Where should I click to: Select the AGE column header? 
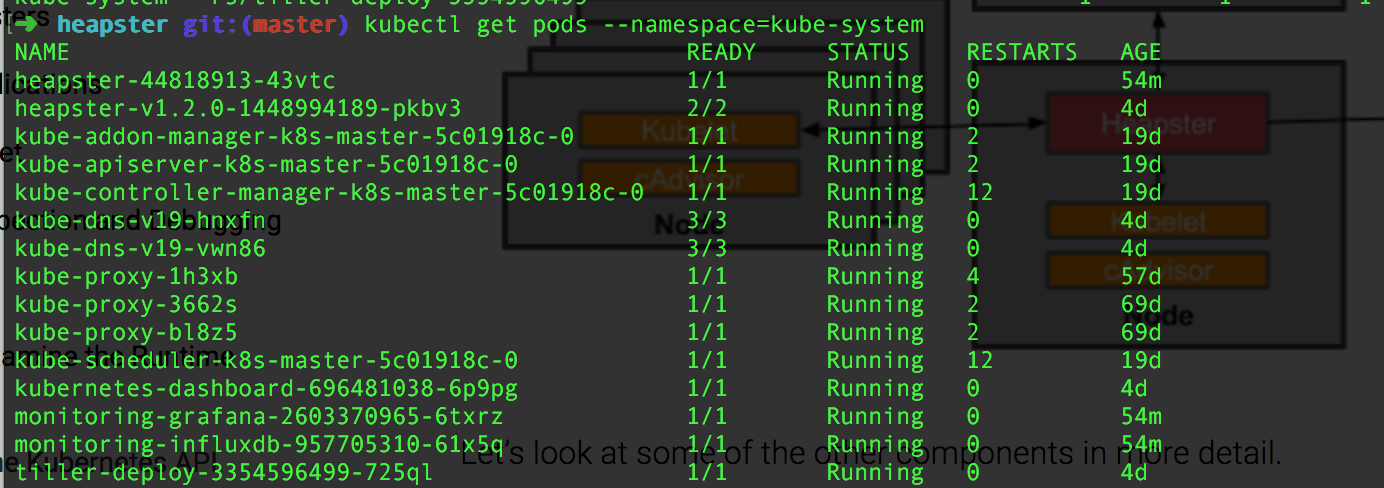point(1141,52)
